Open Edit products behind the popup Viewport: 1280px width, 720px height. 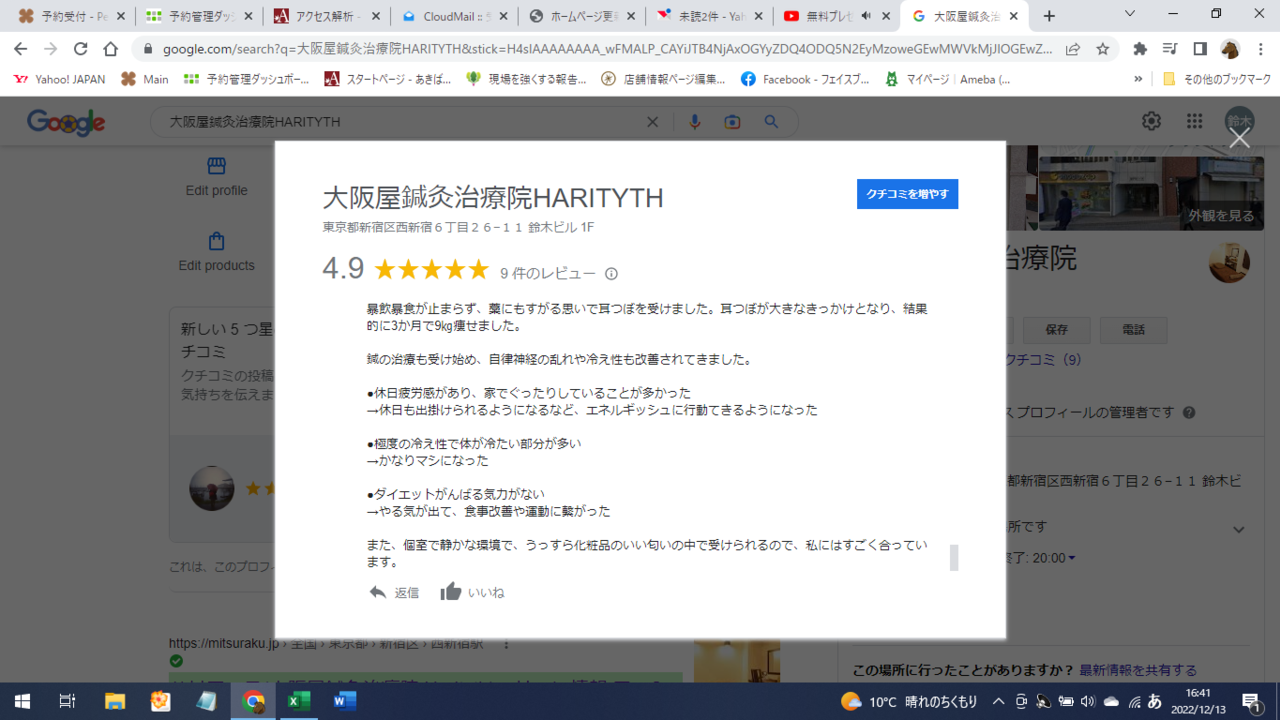pos(216,252)
